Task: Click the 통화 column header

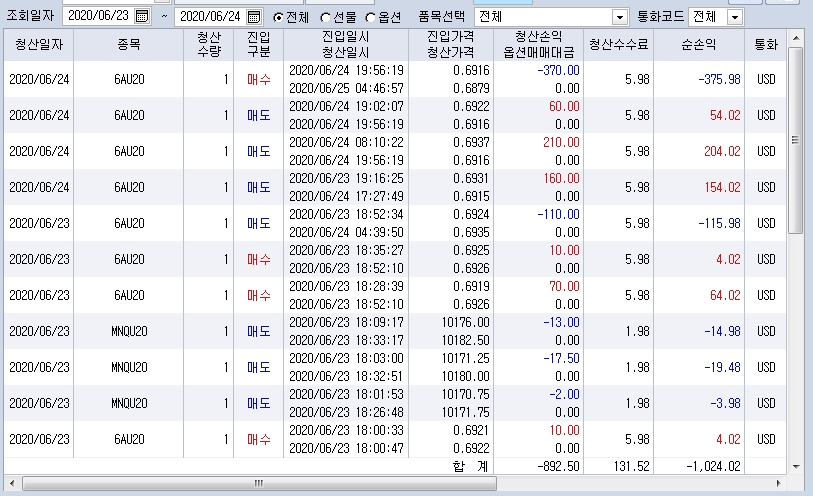Action: pos(765,45)
